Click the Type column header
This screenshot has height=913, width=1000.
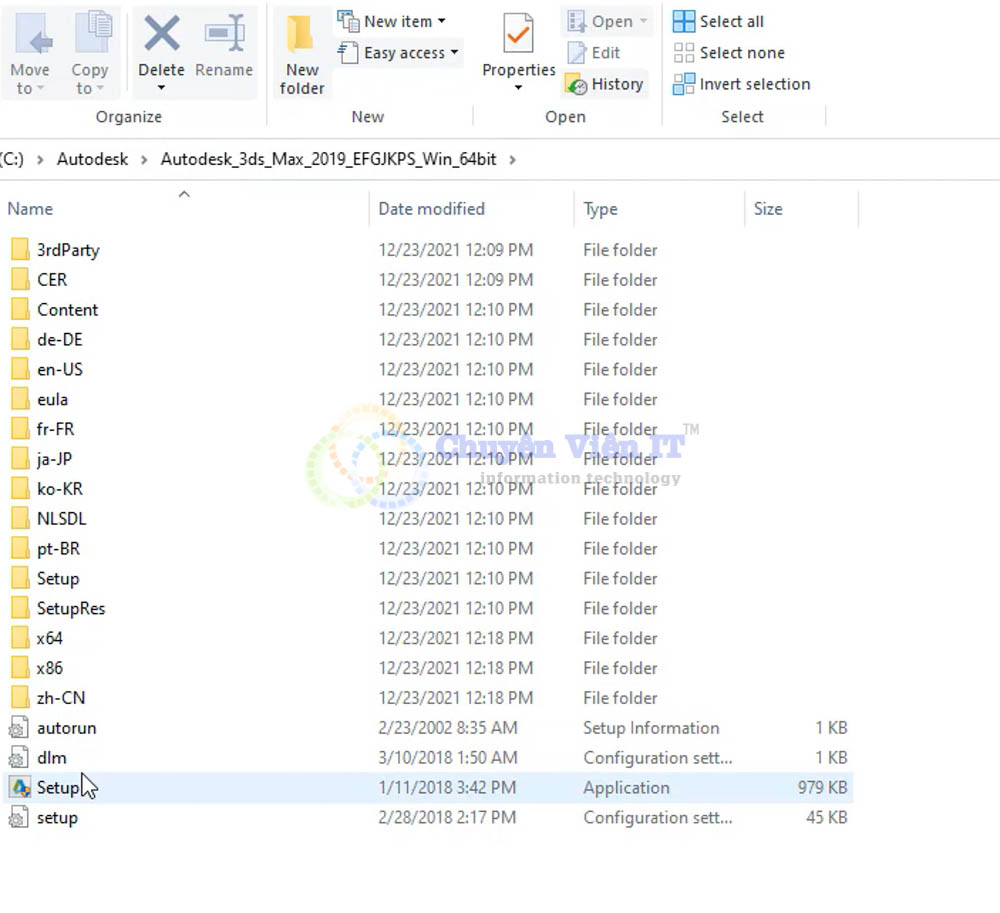[600, 209]
